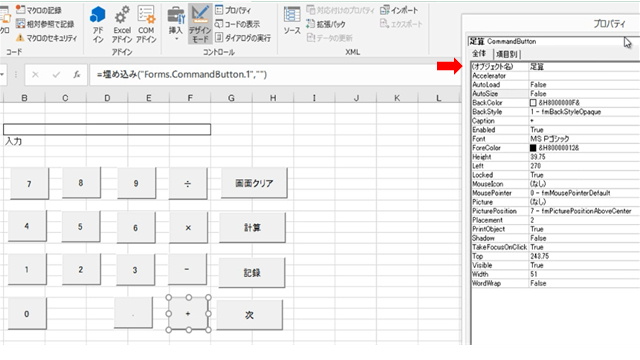Viewport: 640px width, 360px height.
Task: Click the 0 calculator button
Action: click(27, 313)
